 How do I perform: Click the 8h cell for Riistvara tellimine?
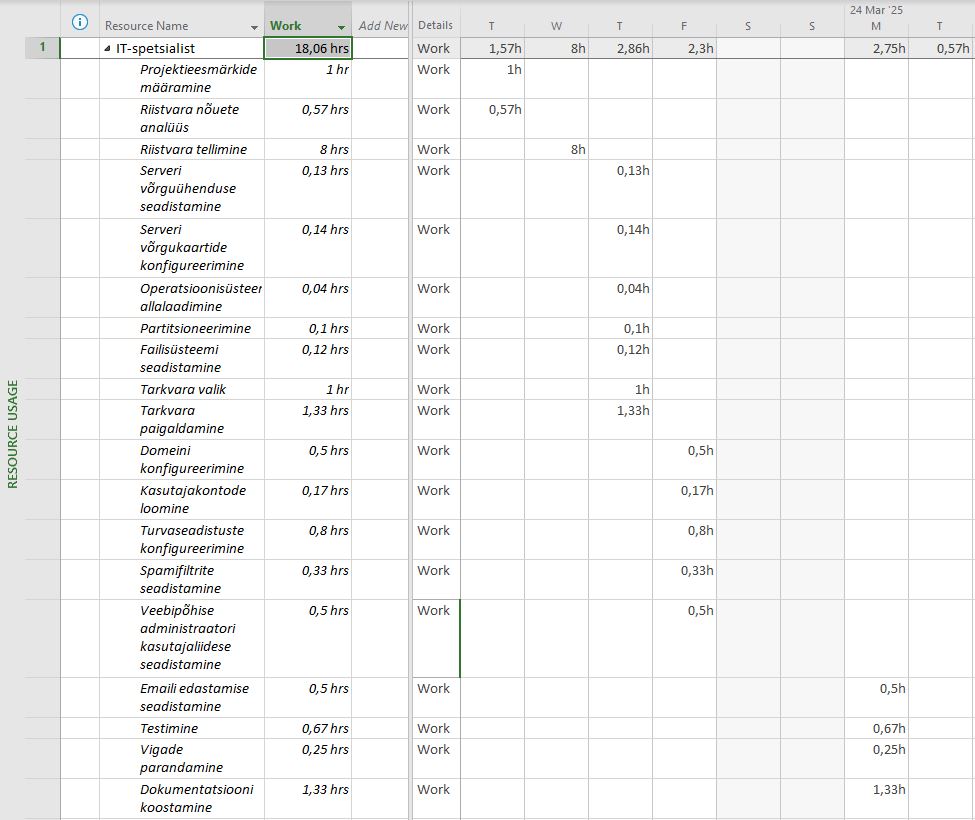557,149
